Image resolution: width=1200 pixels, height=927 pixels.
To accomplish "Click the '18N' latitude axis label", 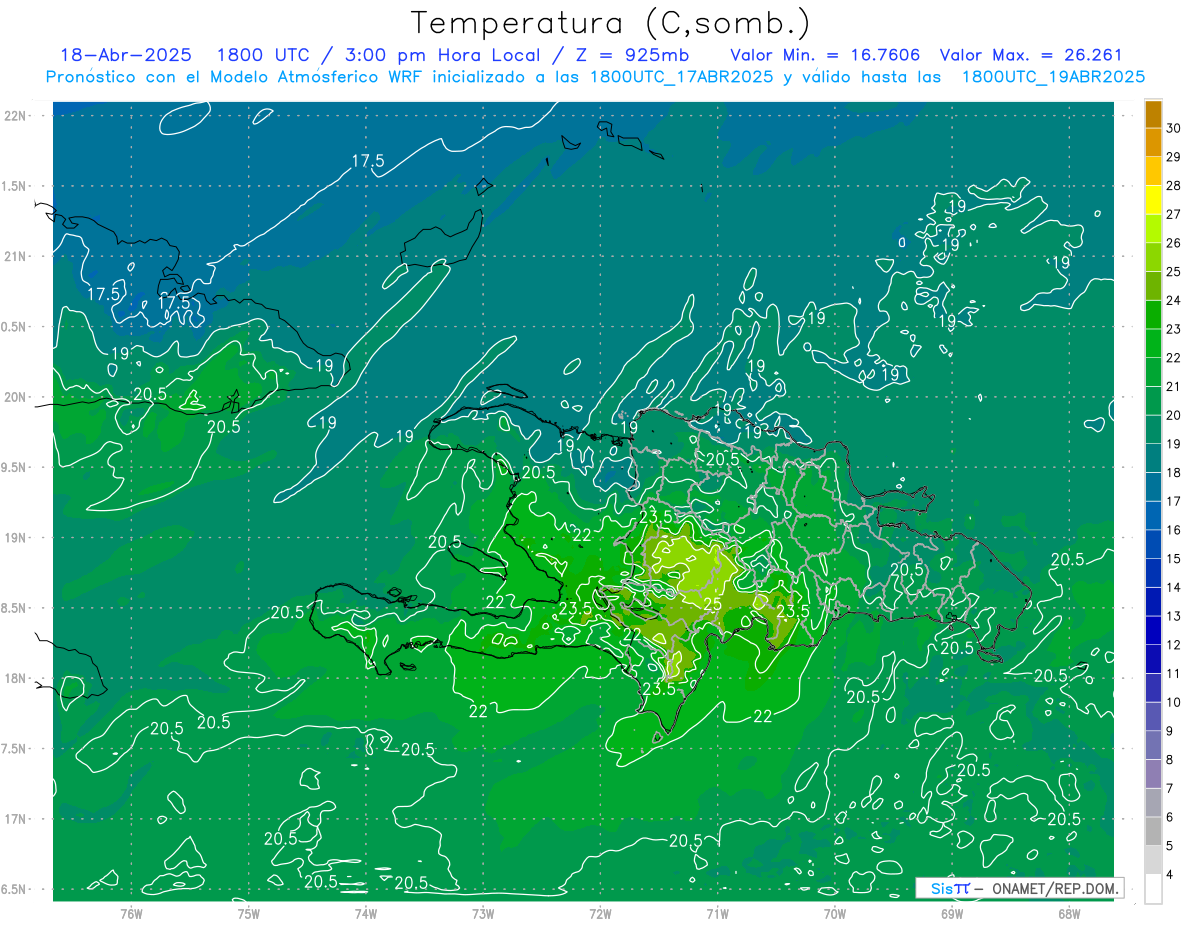I will 15,678.
